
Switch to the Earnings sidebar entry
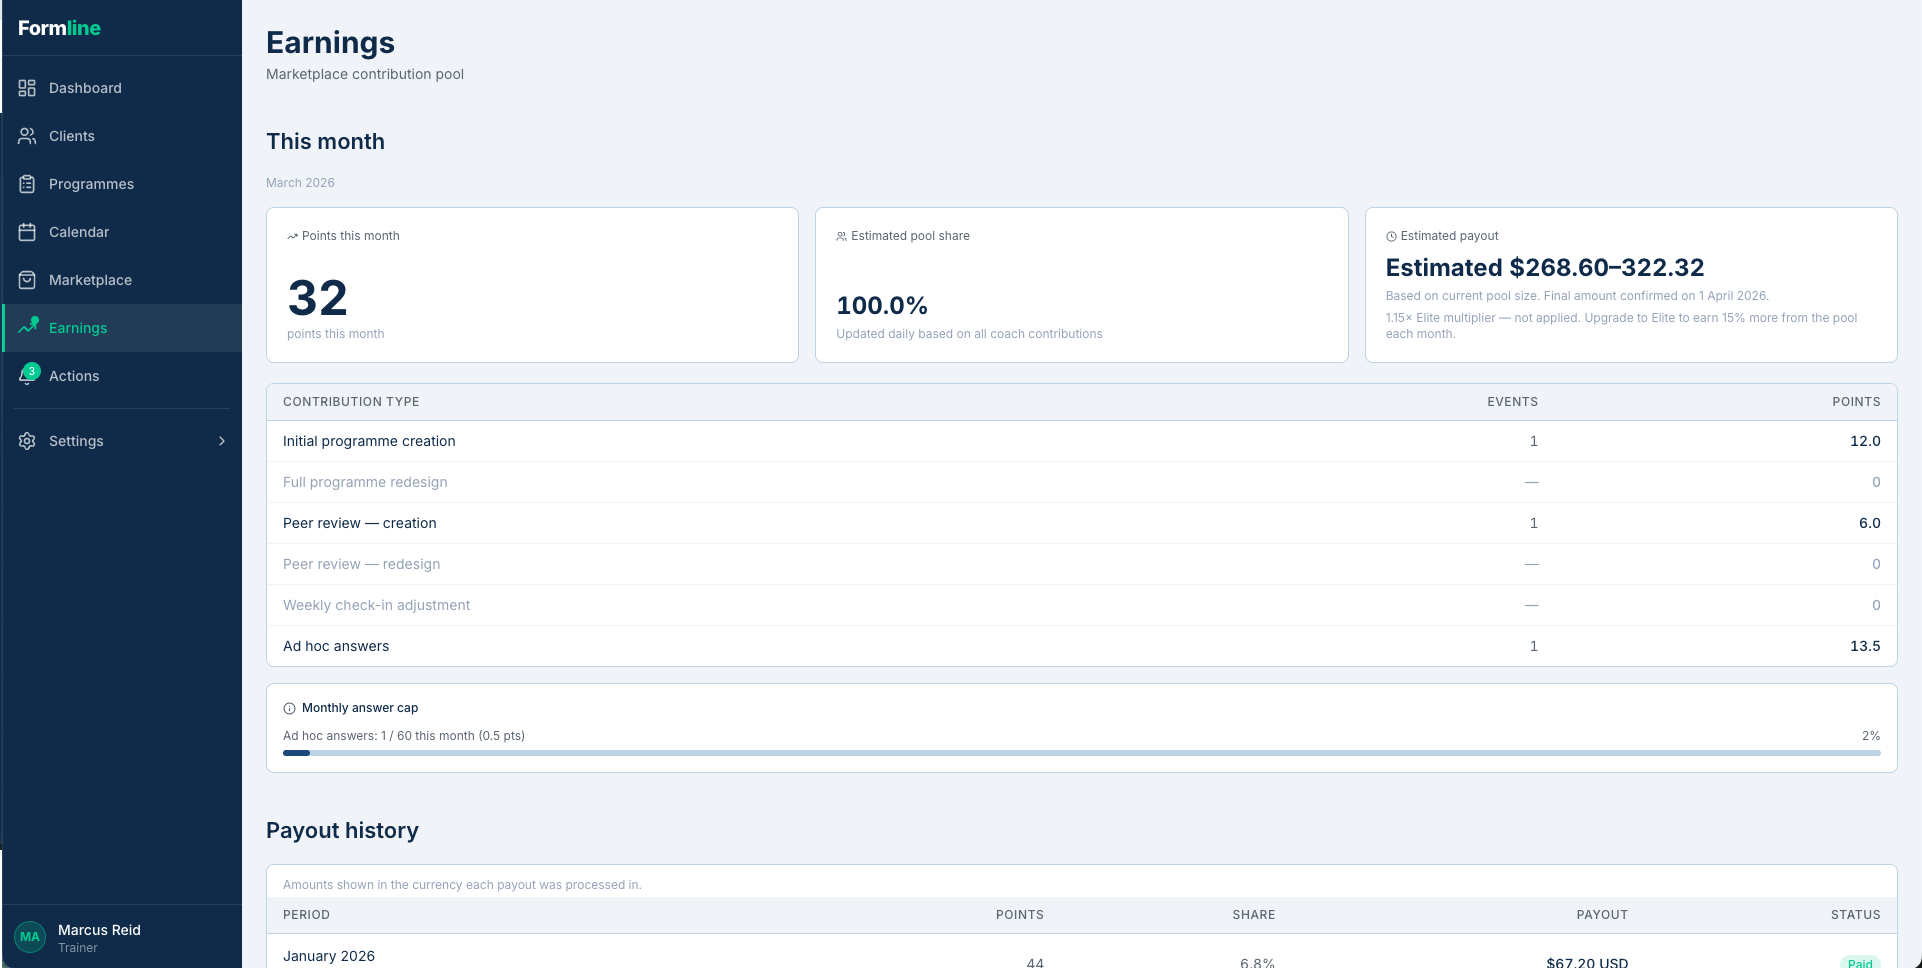click(78, 328)
